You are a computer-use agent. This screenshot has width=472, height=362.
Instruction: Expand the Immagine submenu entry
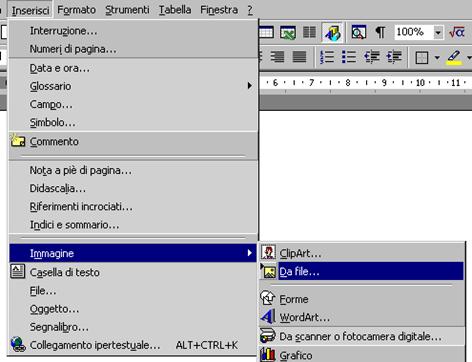[133, 253]
